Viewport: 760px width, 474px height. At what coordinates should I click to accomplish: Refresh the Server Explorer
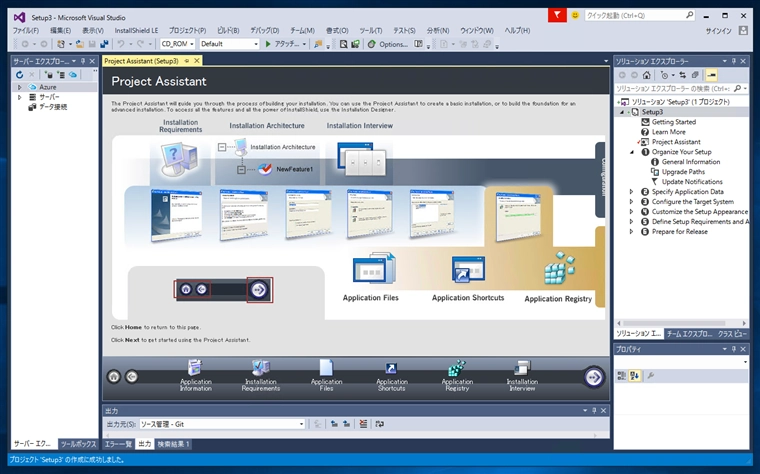[19, 75]
